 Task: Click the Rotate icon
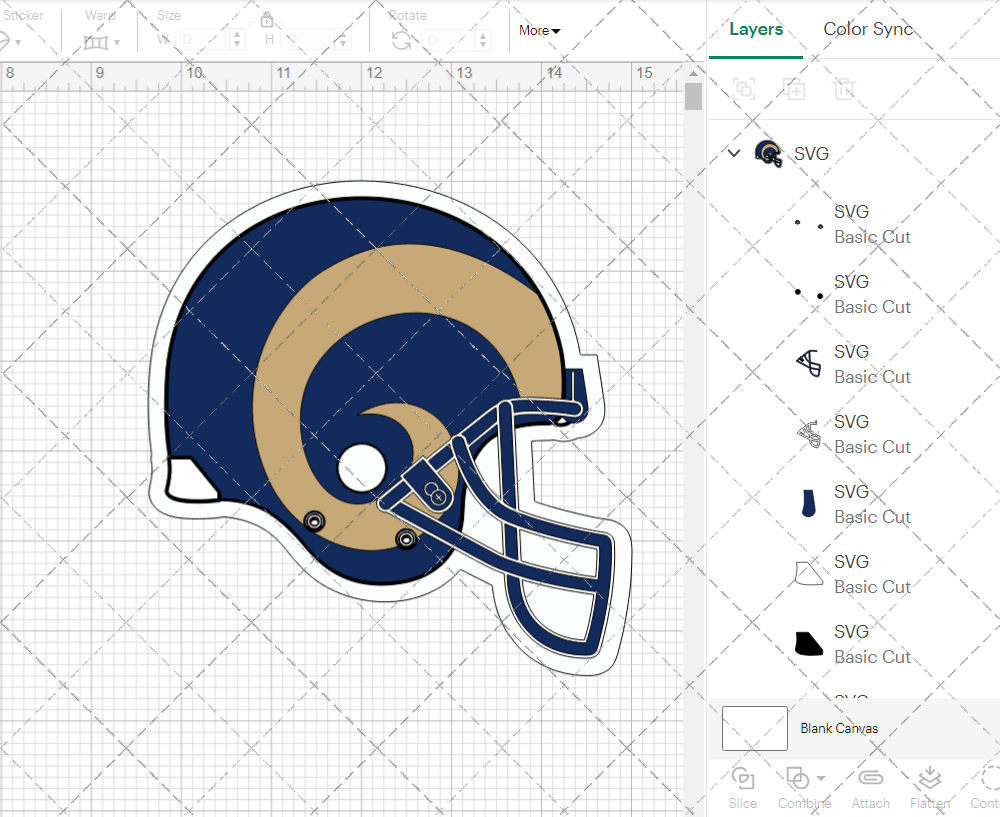point(401,40)
